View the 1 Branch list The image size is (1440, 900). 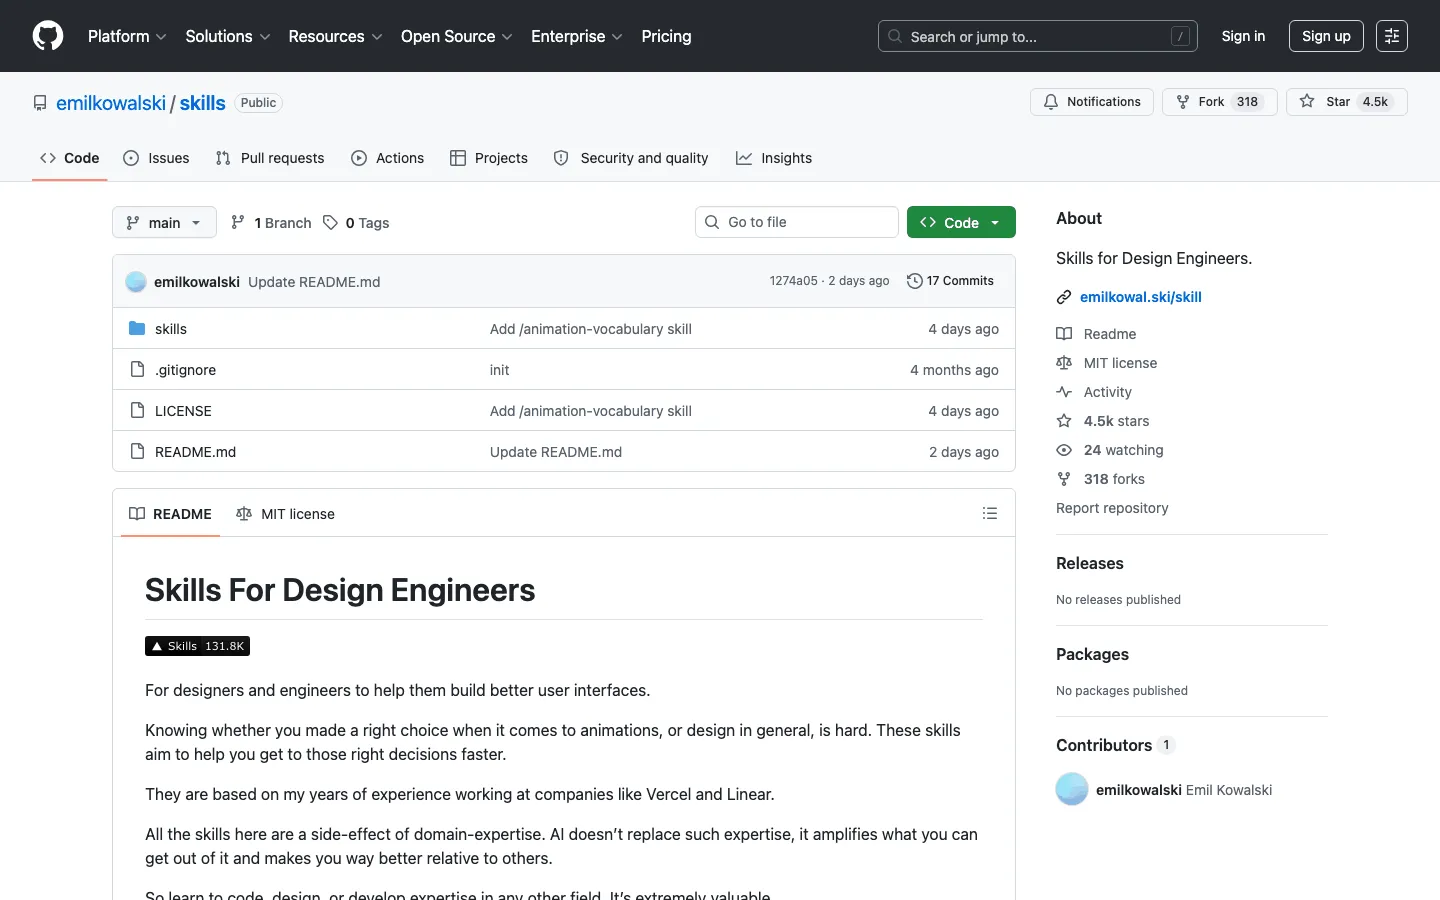pos(271,223)
